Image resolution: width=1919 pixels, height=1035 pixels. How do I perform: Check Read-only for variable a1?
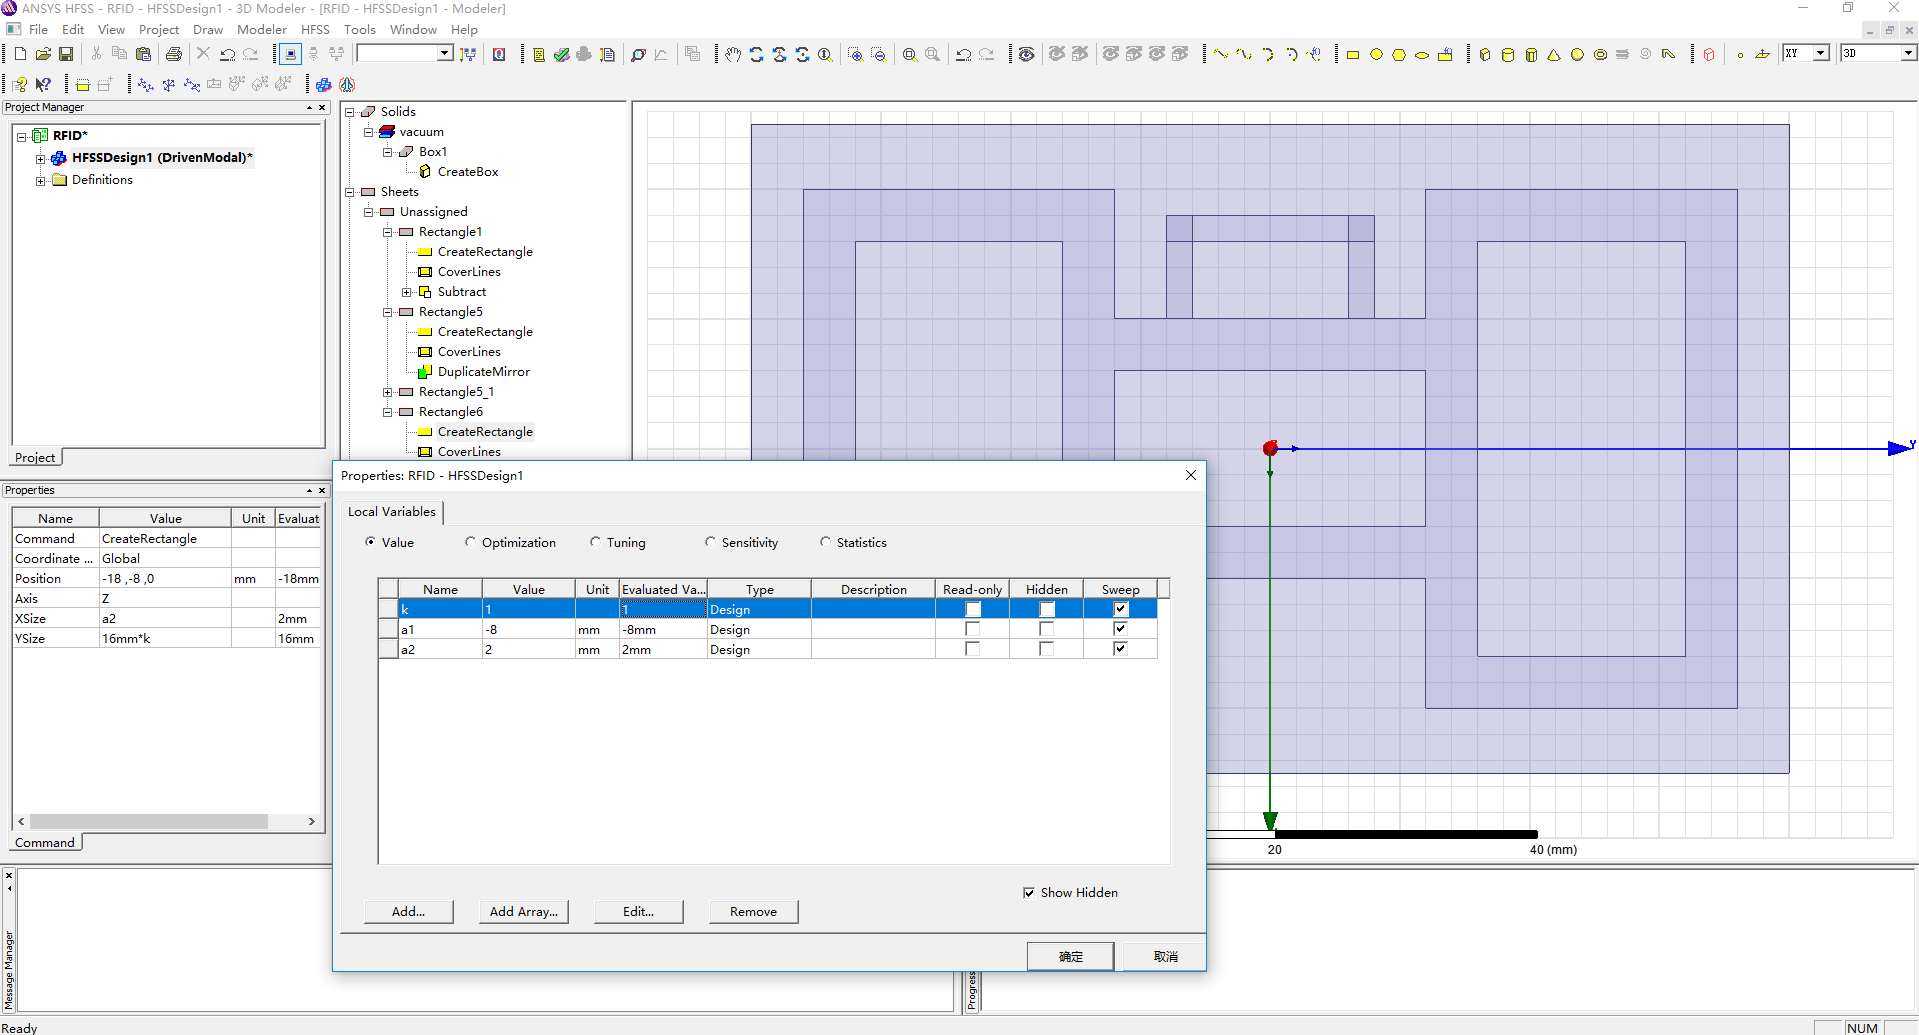pyautogui.click(x=972, y=629)
